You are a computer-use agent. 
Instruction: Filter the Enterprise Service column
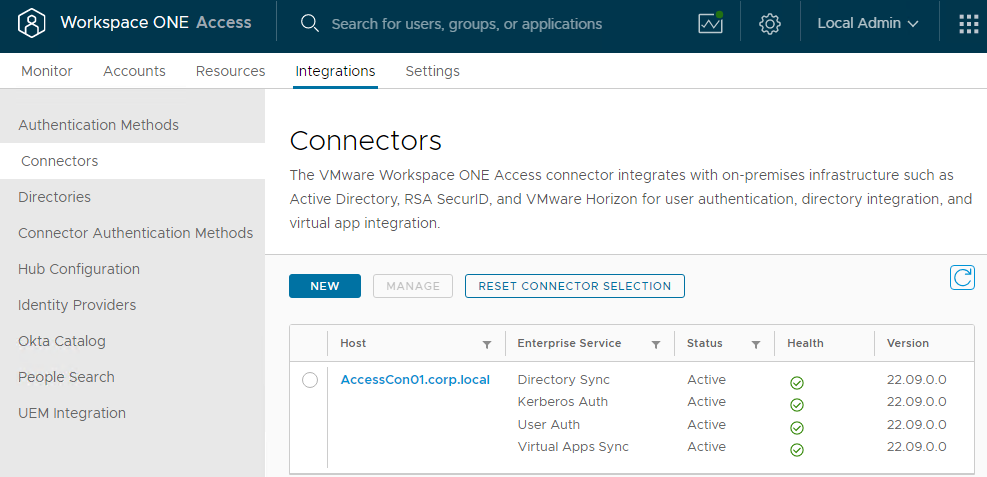[656, 344]
